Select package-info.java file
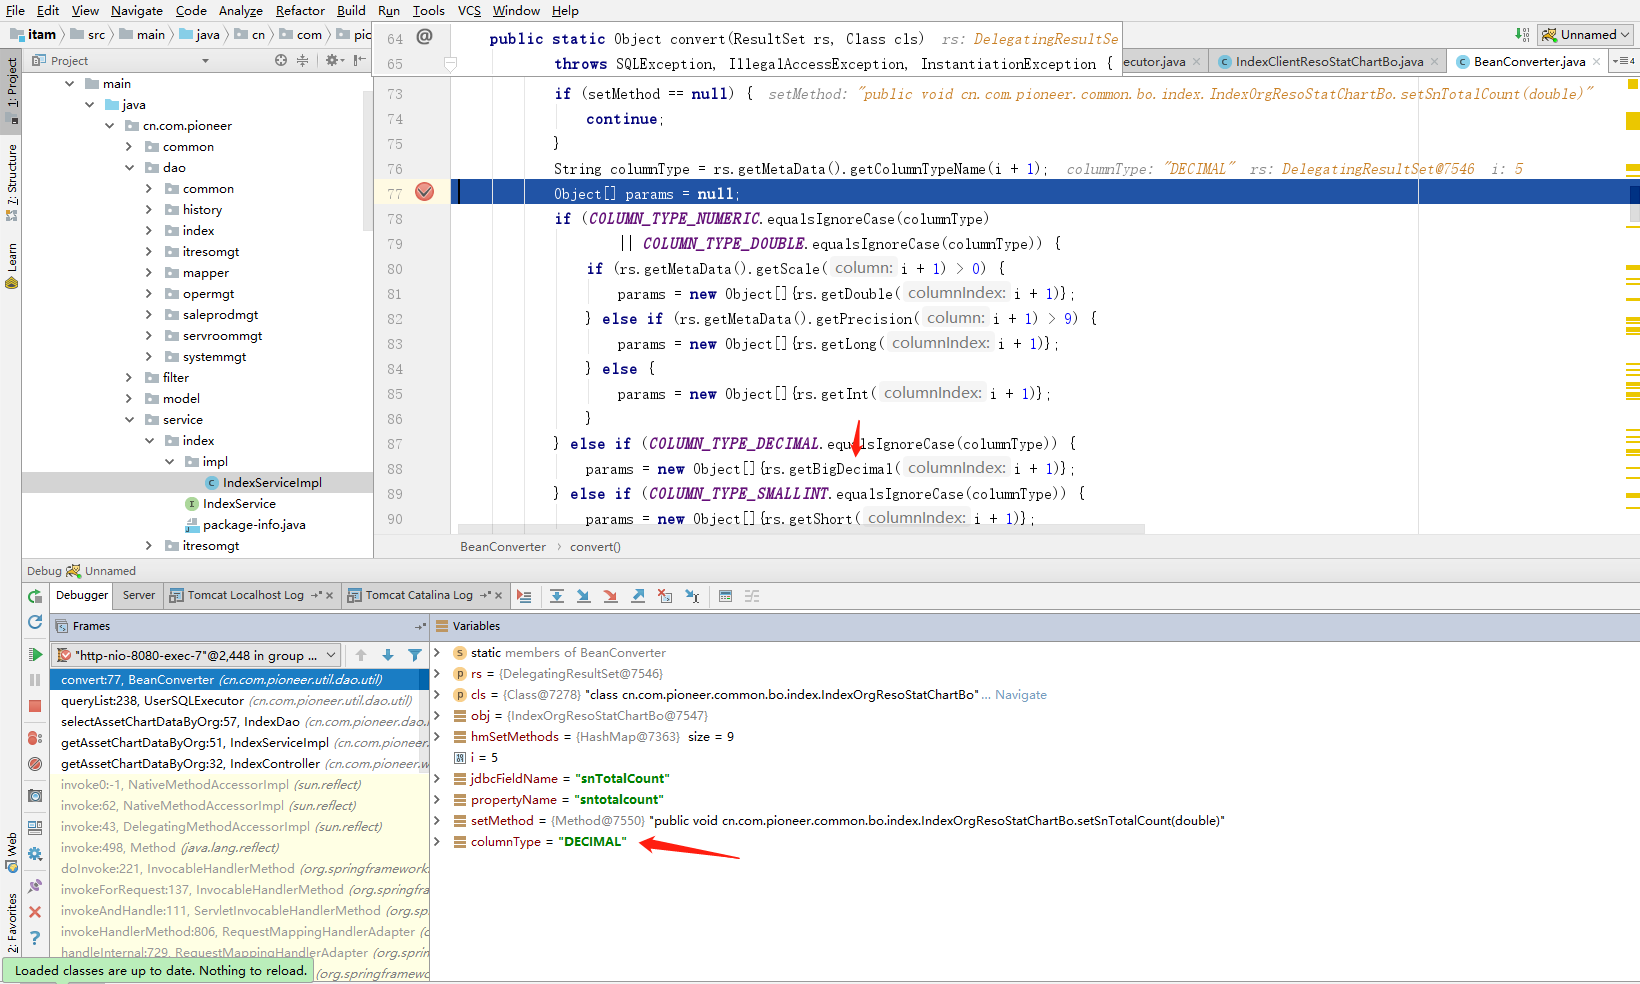This screenshot has width=1640, height=984. [254, 525]
